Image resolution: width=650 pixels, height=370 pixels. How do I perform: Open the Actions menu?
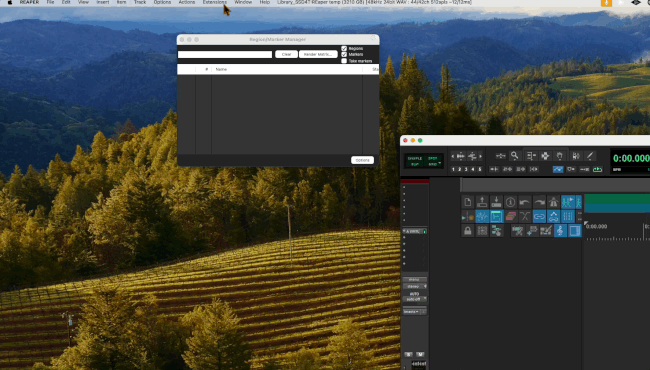tap(187, 2)
